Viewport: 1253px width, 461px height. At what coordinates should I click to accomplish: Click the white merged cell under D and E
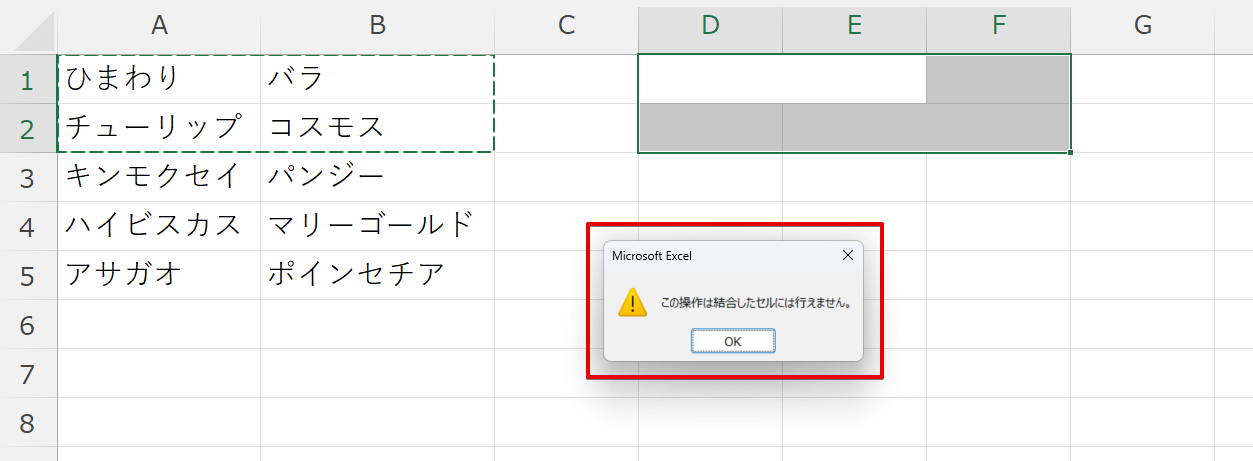coord(781,79)
